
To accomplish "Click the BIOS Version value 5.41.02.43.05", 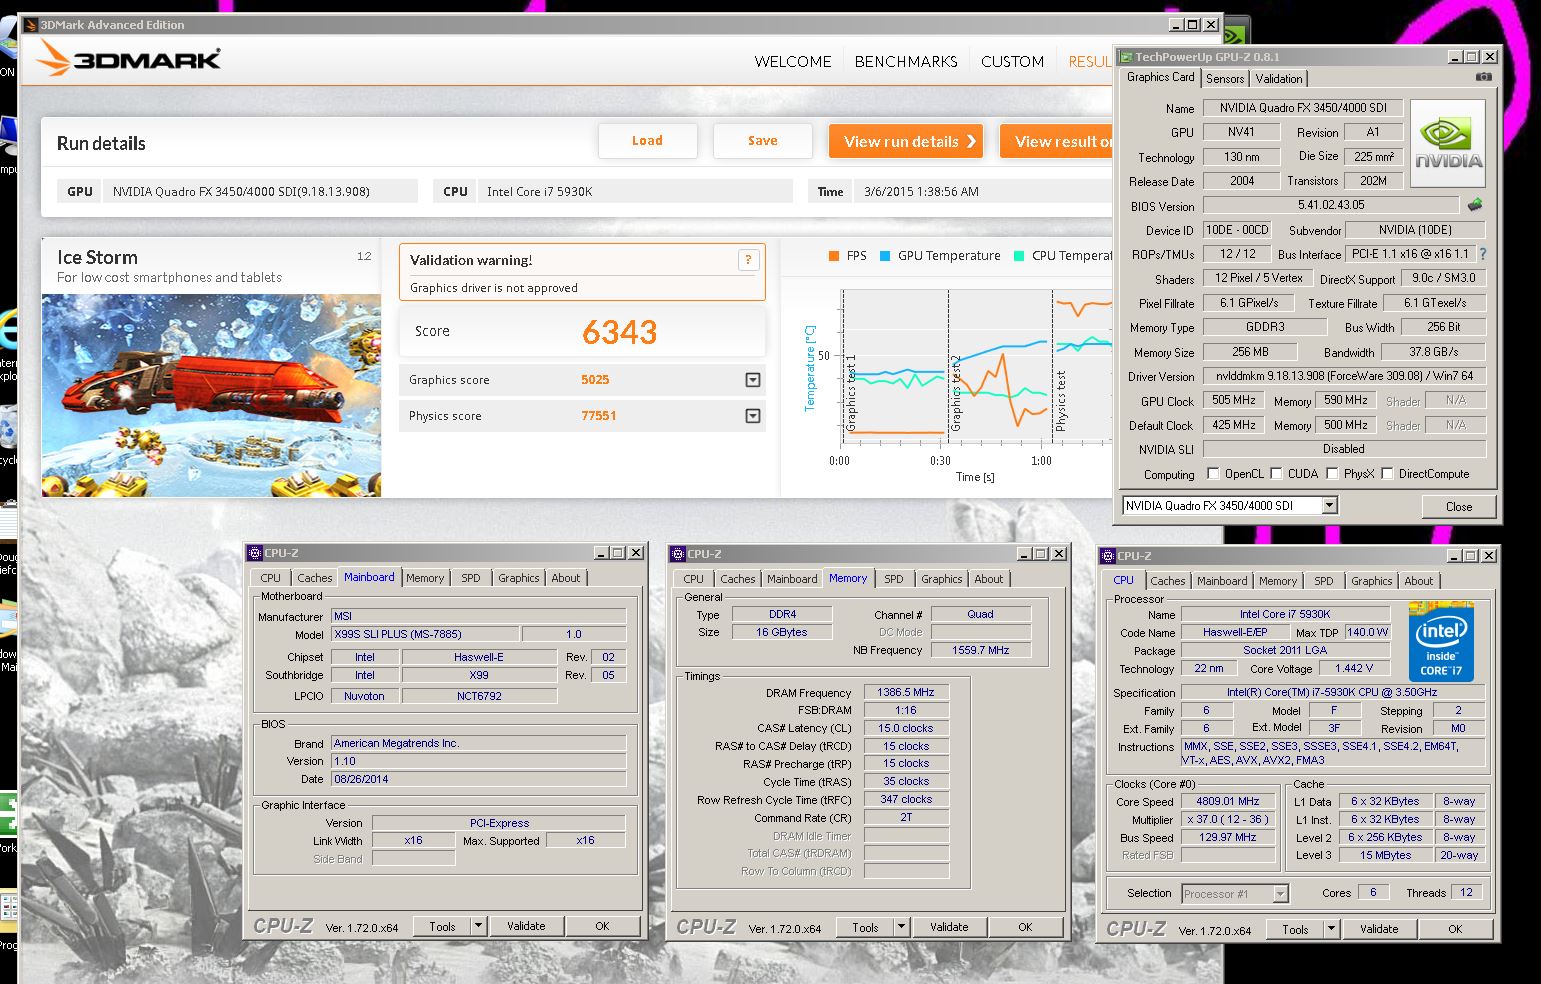I will pos(1331,205).
